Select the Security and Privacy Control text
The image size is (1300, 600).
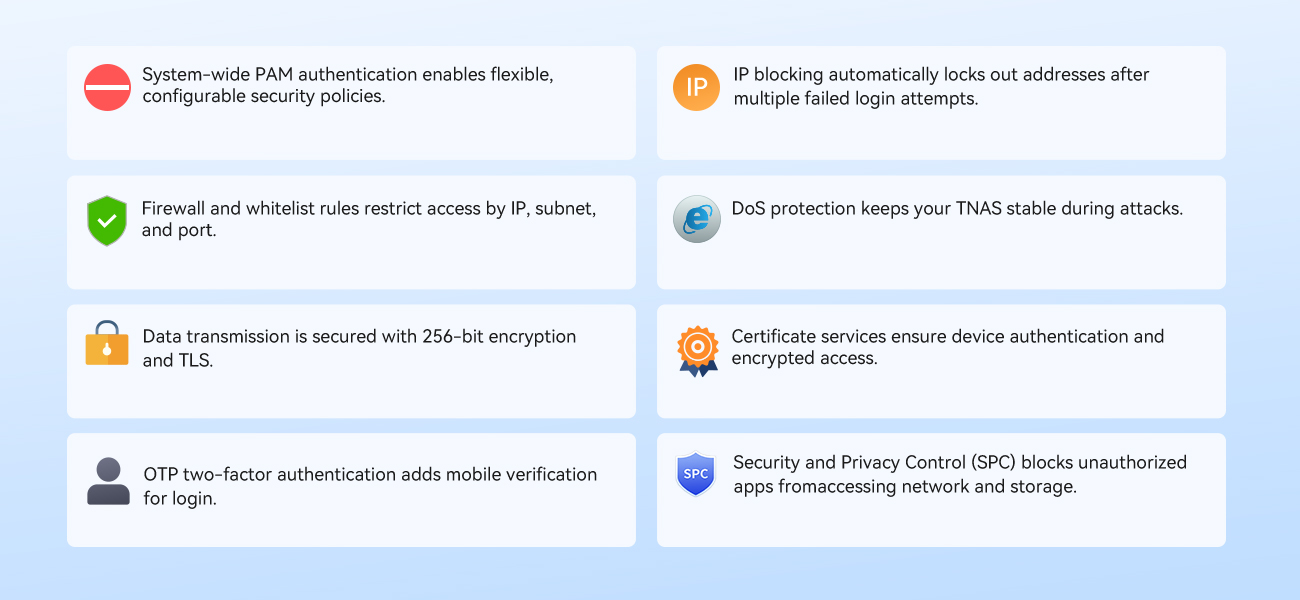click(959, 474)
